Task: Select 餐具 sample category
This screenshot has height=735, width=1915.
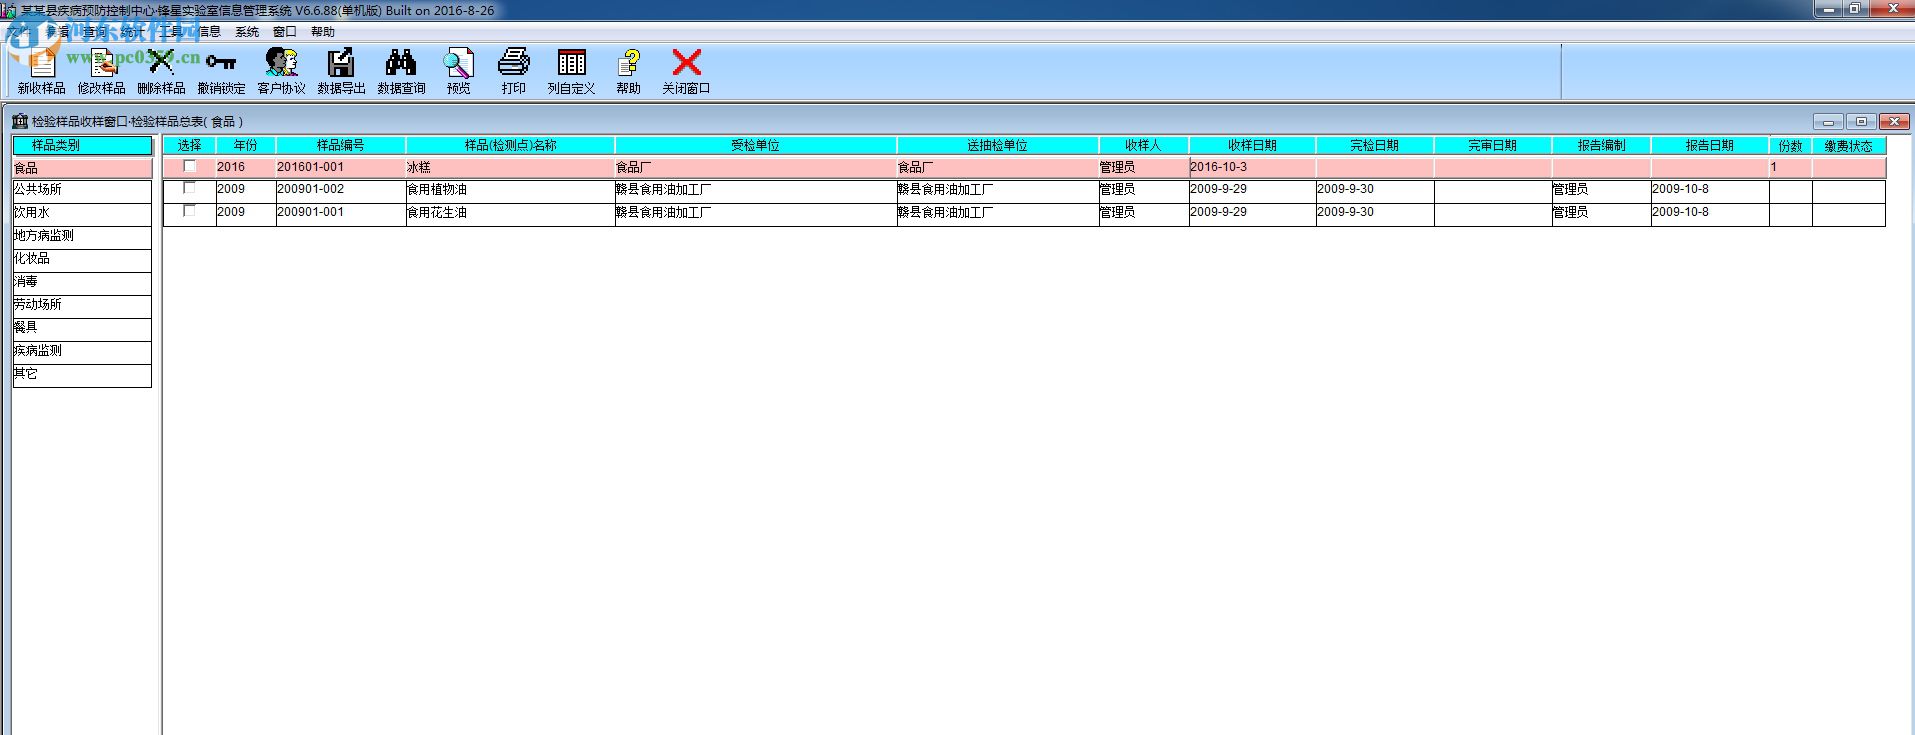Action: pos(82,328)
